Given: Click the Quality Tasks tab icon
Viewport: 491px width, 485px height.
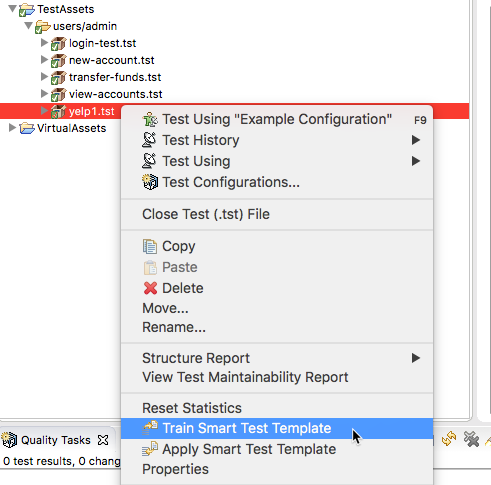Looking at the screenshot, I should pyautogui.click(x=9, y=440).
